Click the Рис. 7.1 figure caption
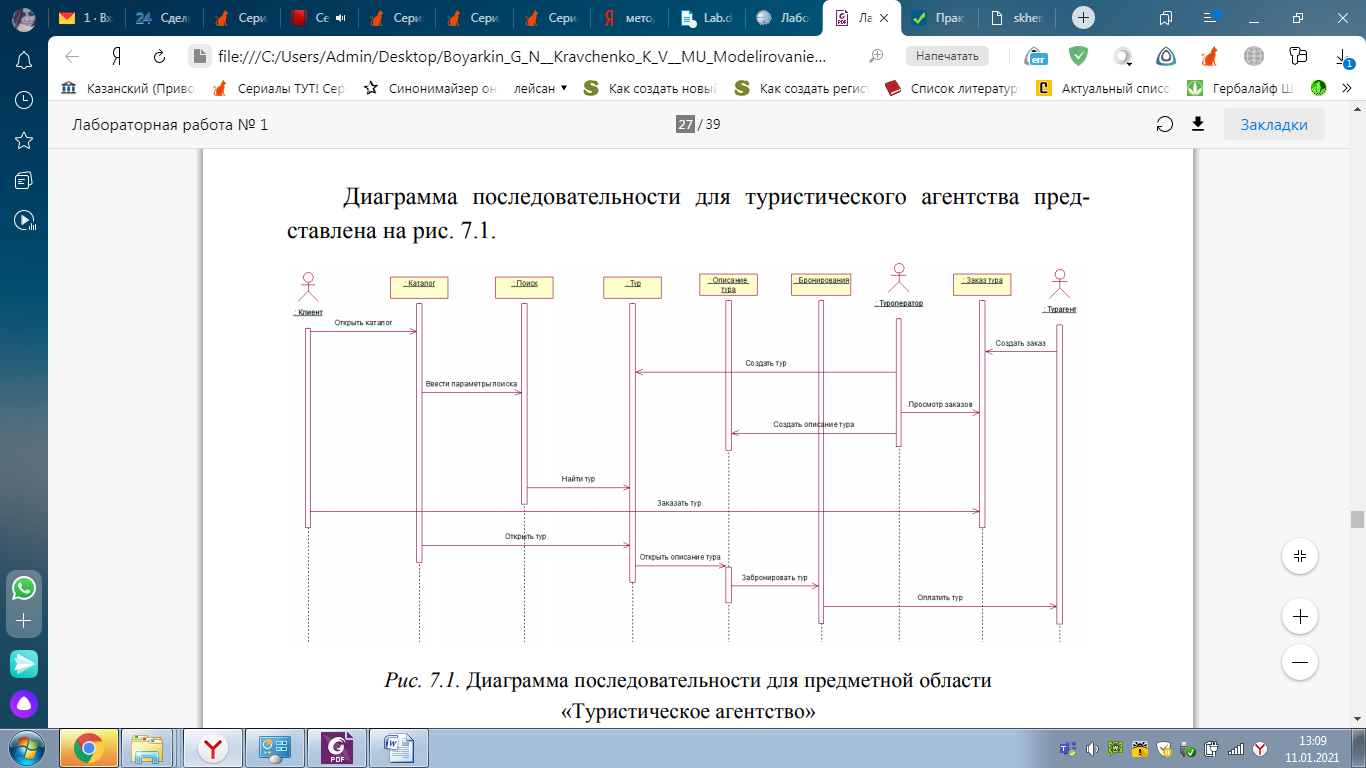Image resolution: width=1366 pixels, height=768 pixels. [687, 697]
